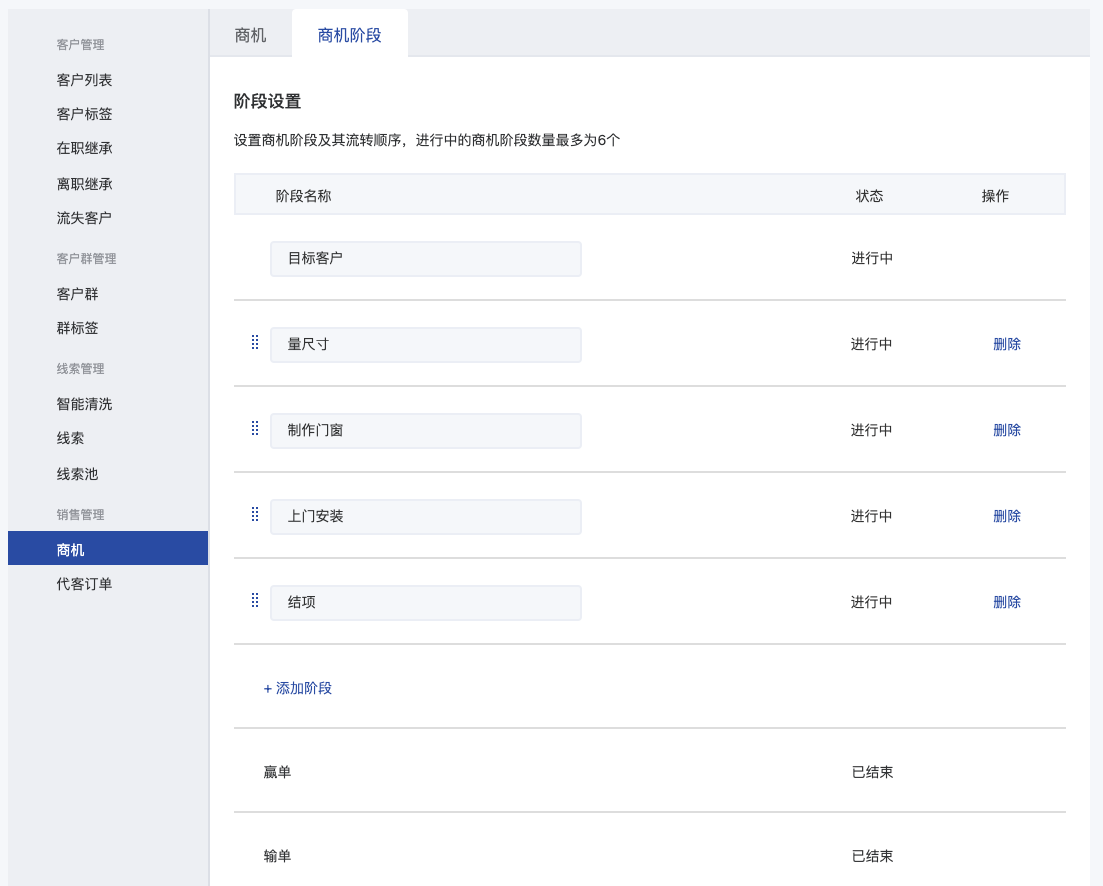The image size is (1103, 886).
Task: Edit the 量尺寸 stage name field
Action: [426, 345]
